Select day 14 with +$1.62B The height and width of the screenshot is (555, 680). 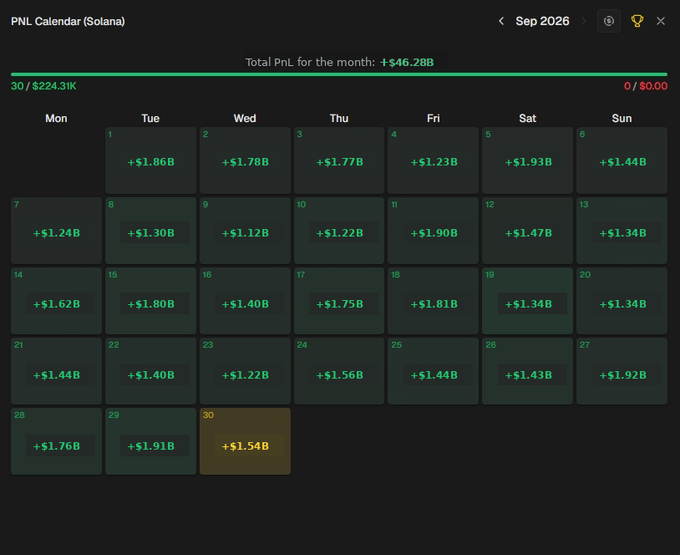(56, 301)
